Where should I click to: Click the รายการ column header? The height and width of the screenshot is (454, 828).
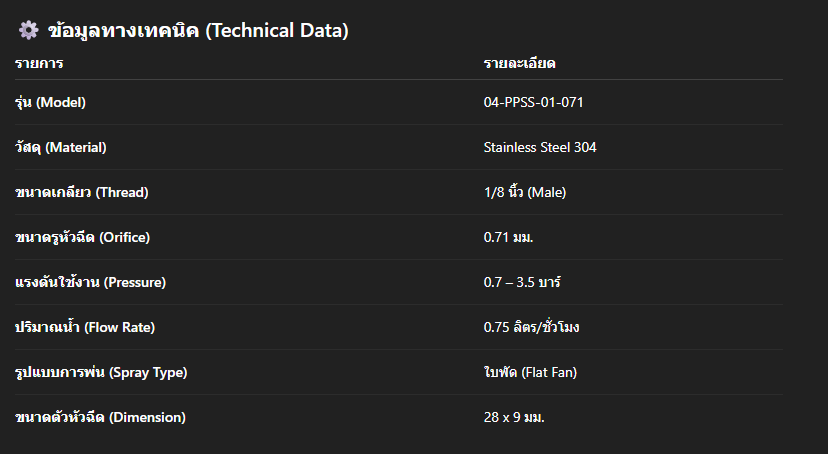point(39,63)
